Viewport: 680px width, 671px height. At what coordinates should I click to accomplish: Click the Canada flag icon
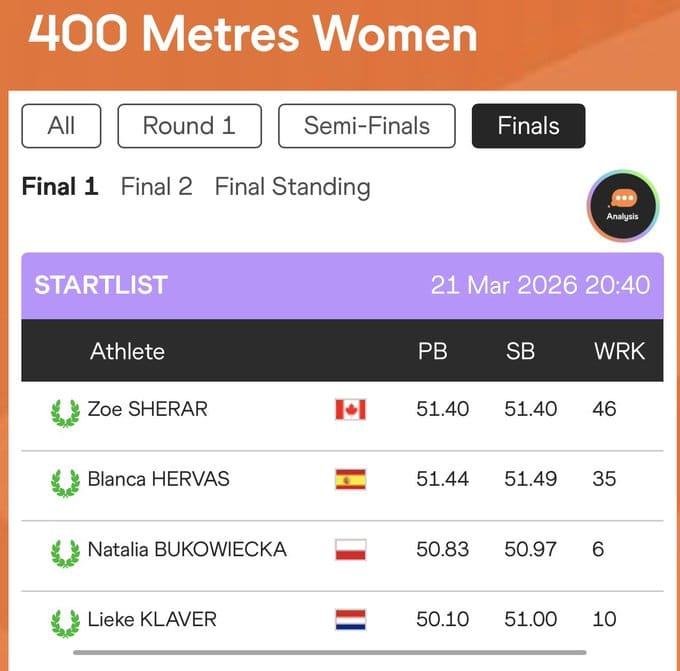point(350,409)
